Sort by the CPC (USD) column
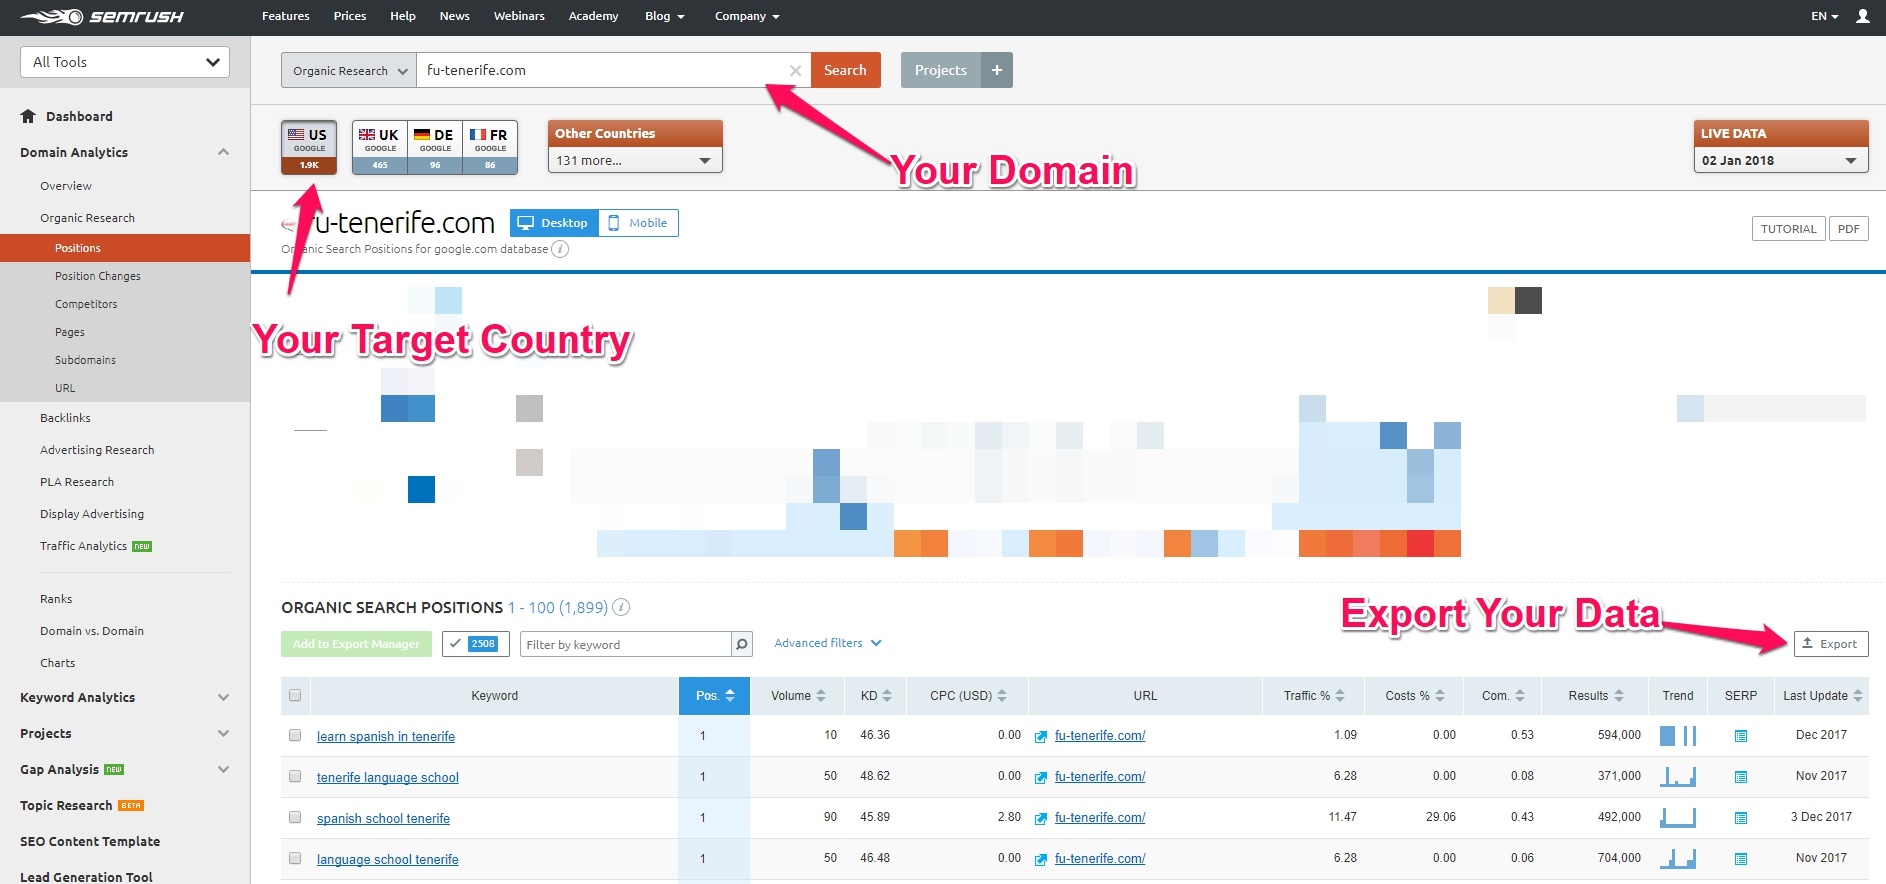1886x884 pixels. click(967, 696)
